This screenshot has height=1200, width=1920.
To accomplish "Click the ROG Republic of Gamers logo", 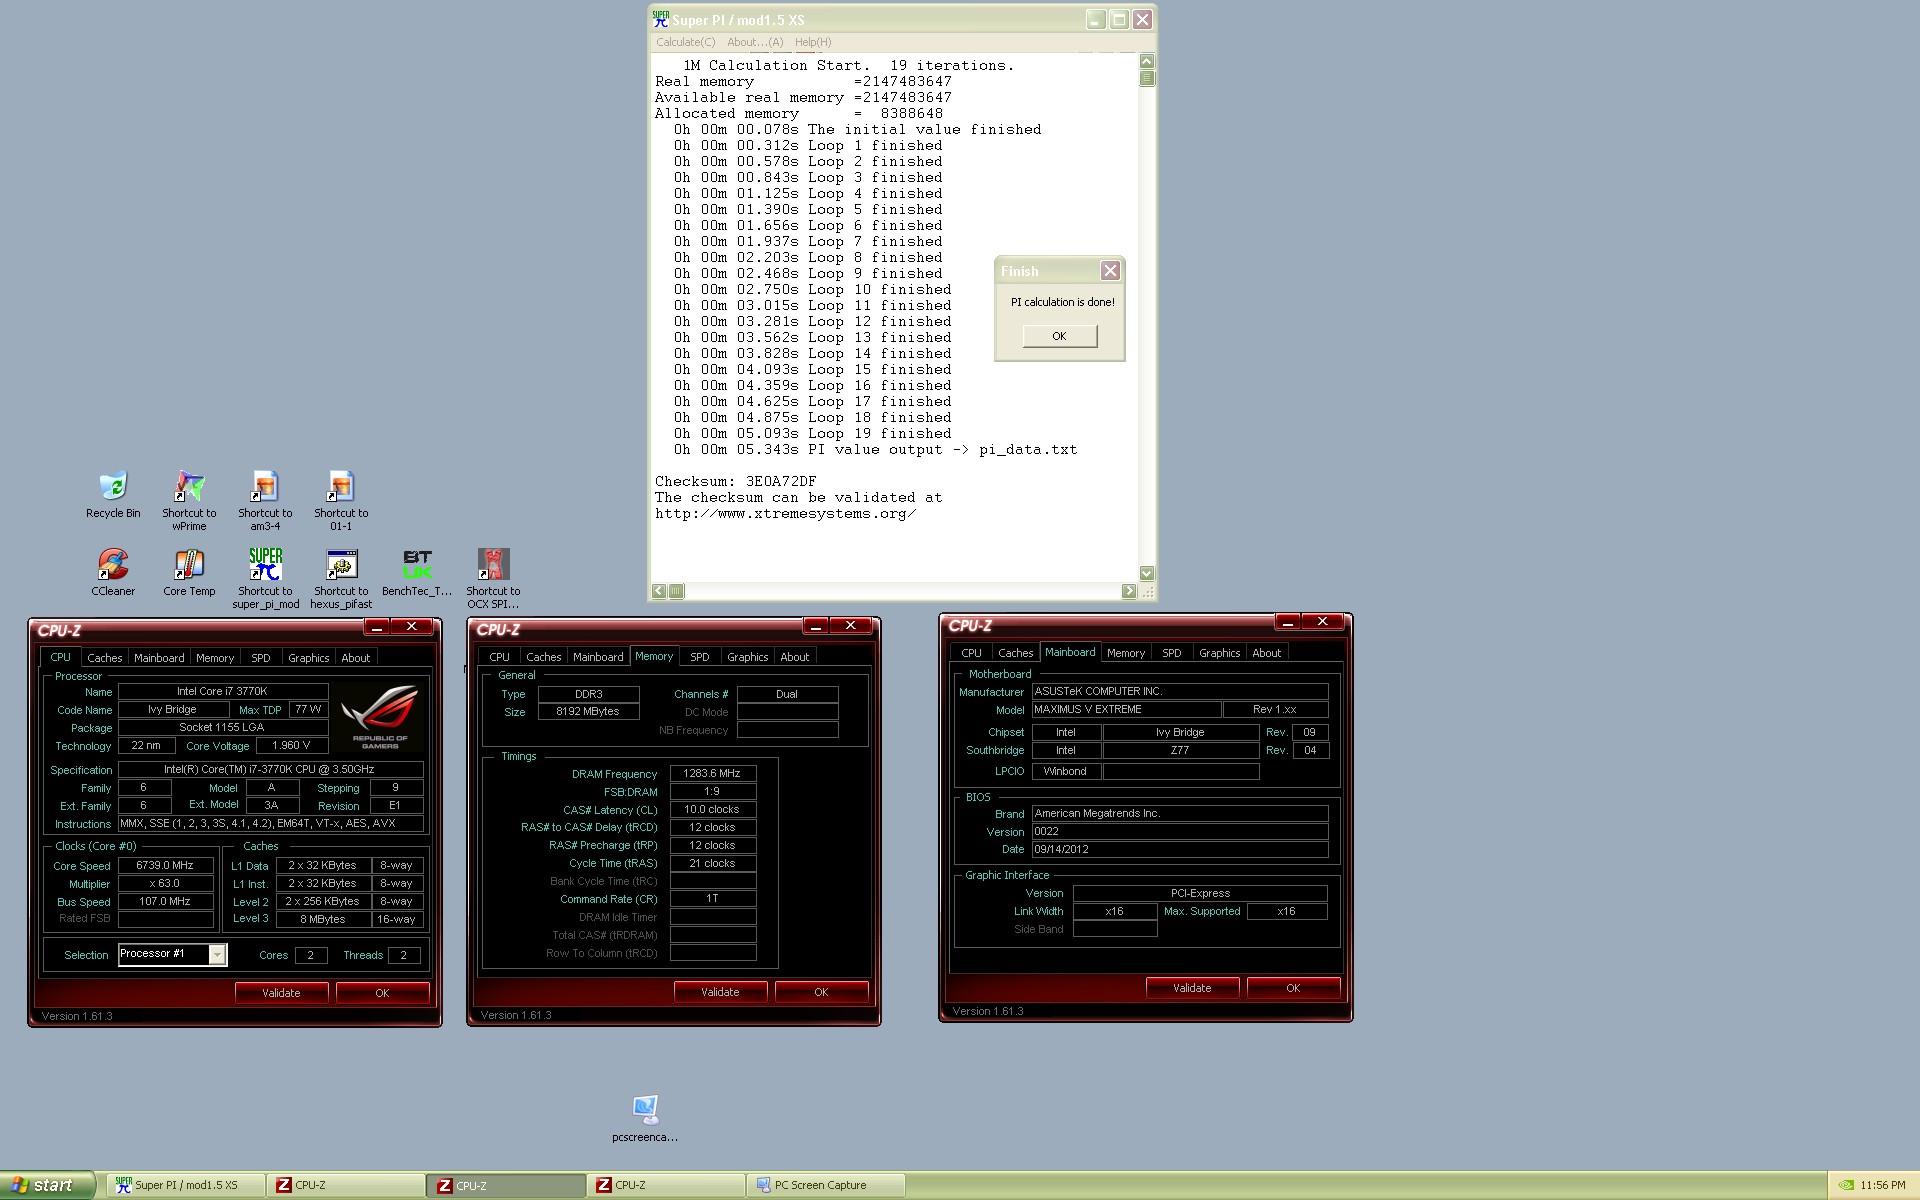I will click(380, 716).
